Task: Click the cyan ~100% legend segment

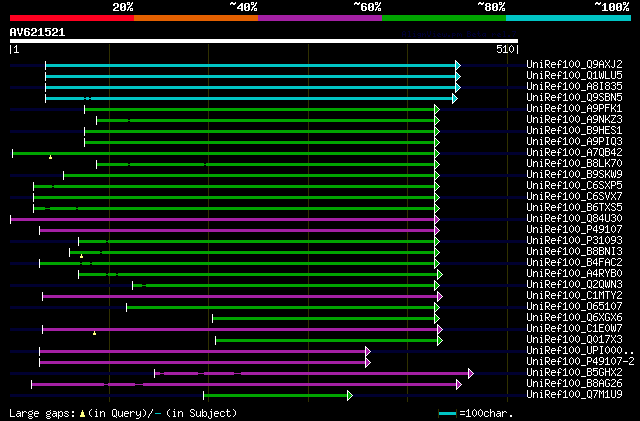Action: [569, 18]
